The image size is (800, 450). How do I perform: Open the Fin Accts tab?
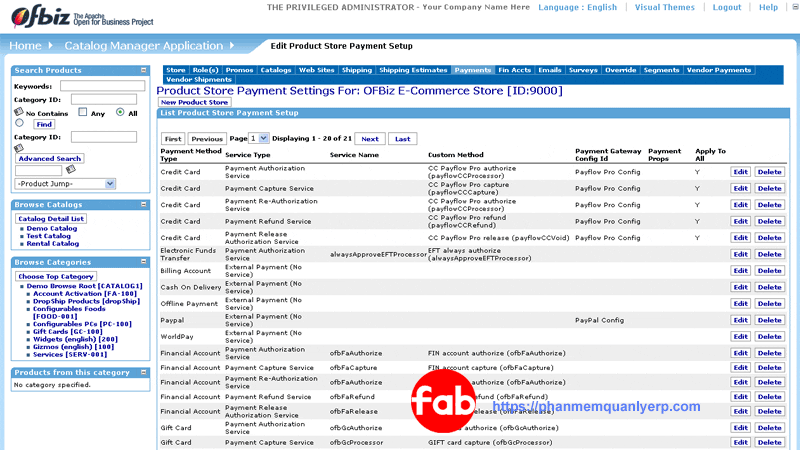pyautogui.click(x=514, y=70)
